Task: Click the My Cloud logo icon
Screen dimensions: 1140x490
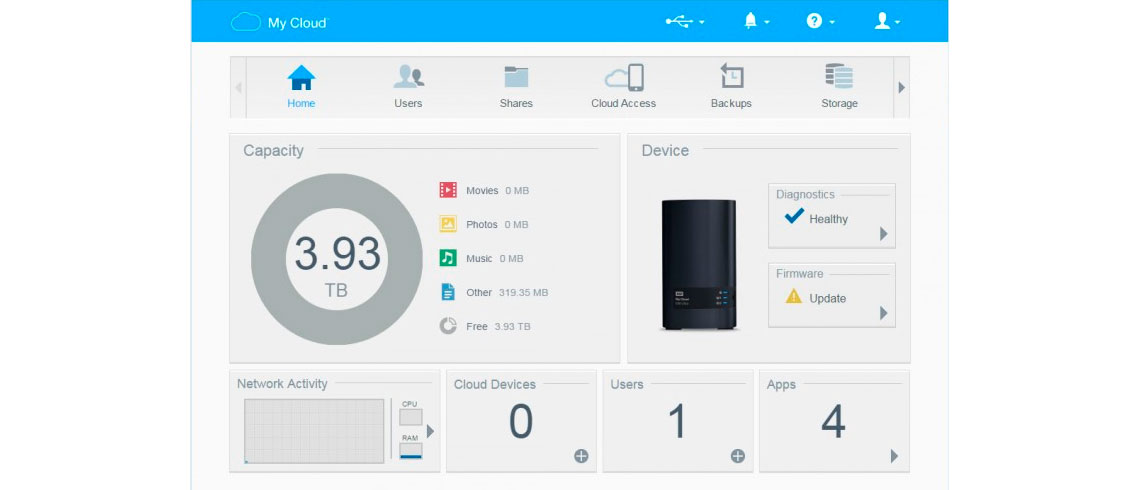Action: point(246,22)
